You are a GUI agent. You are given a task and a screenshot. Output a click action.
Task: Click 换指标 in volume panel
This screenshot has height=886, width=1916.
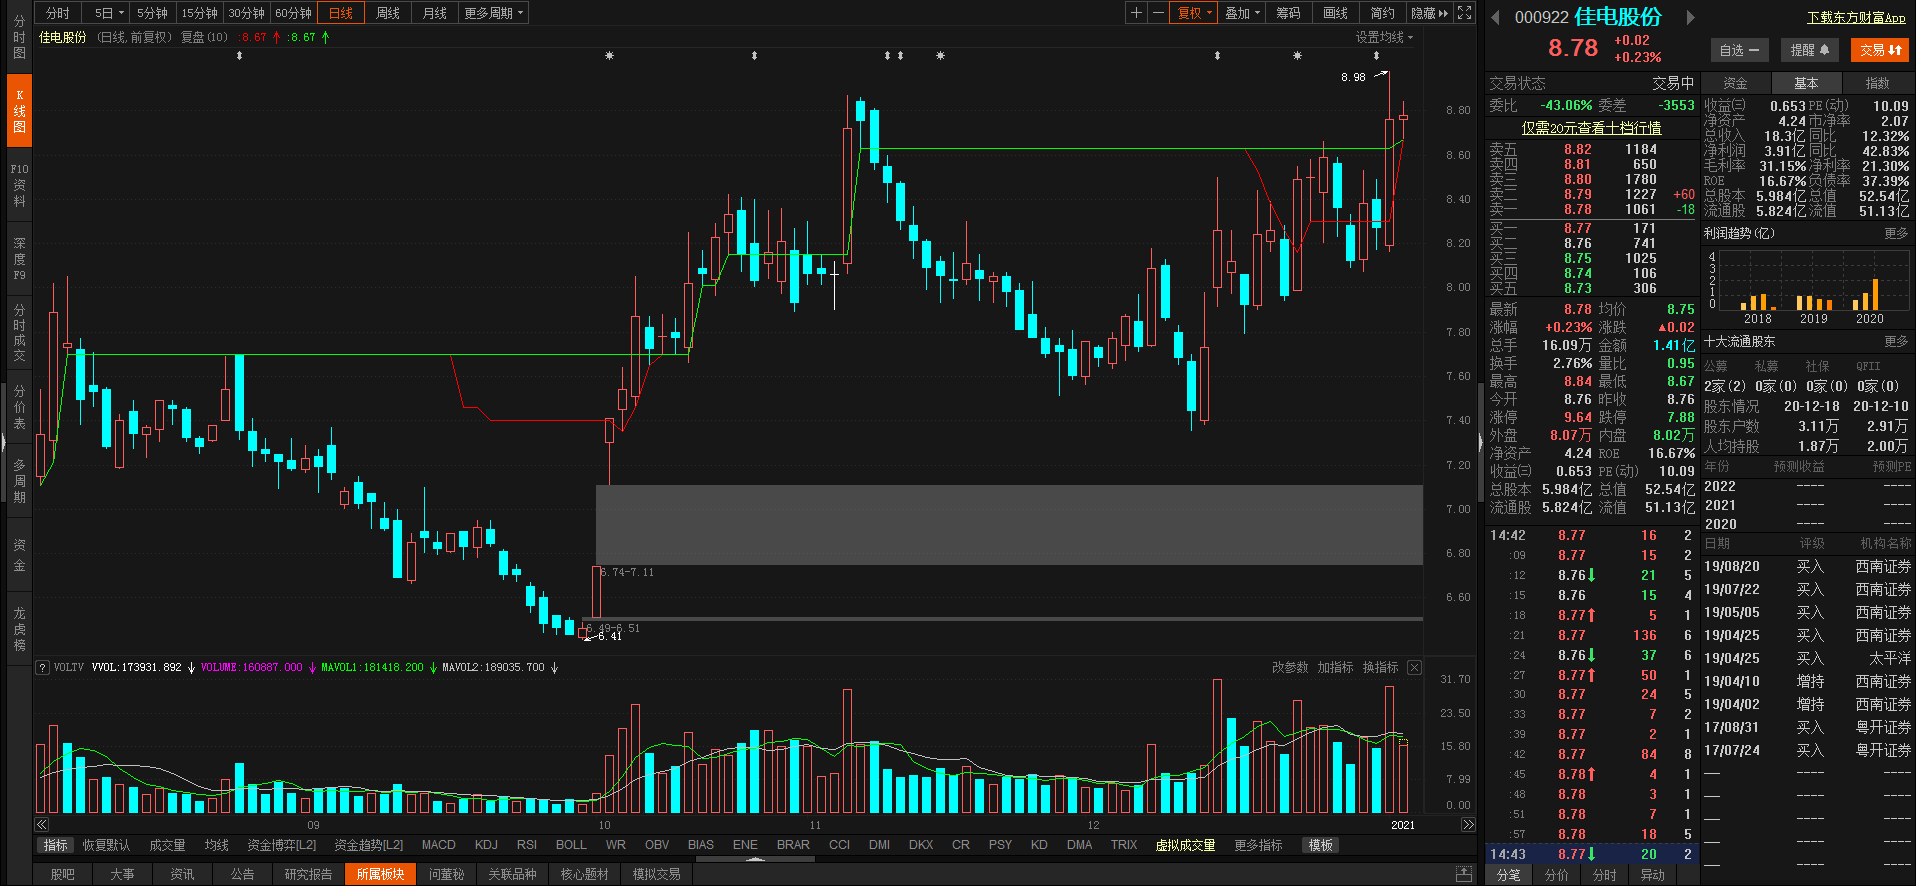click(x=1380, y=667)
